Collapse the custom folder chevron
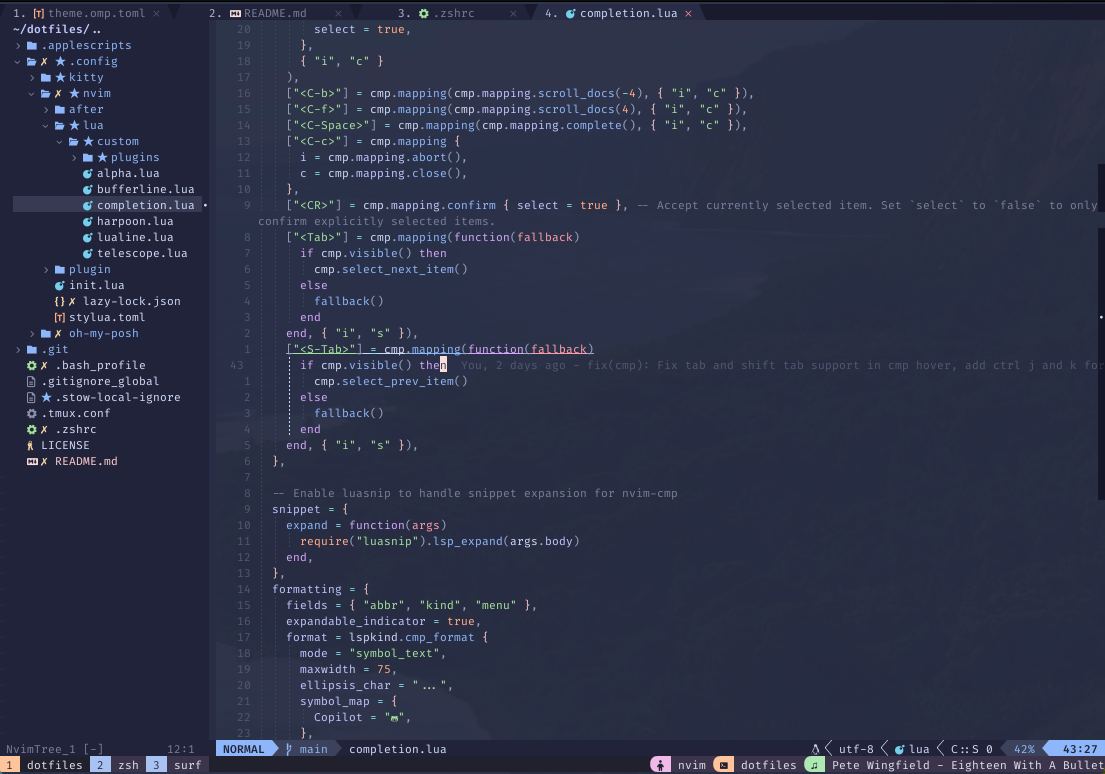Screen dimensions: 1105x774 pyautogui.click(x=60, y=142)
